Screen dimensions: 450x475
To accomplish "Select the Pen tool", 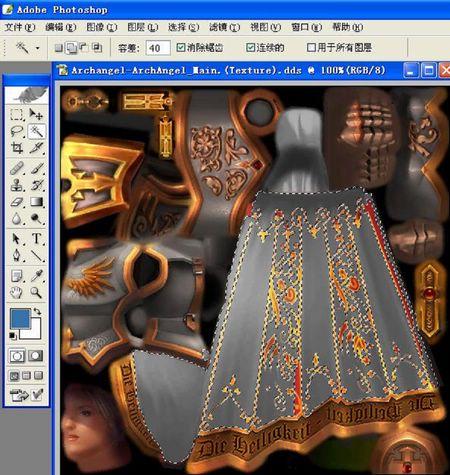I will [17, 256].
